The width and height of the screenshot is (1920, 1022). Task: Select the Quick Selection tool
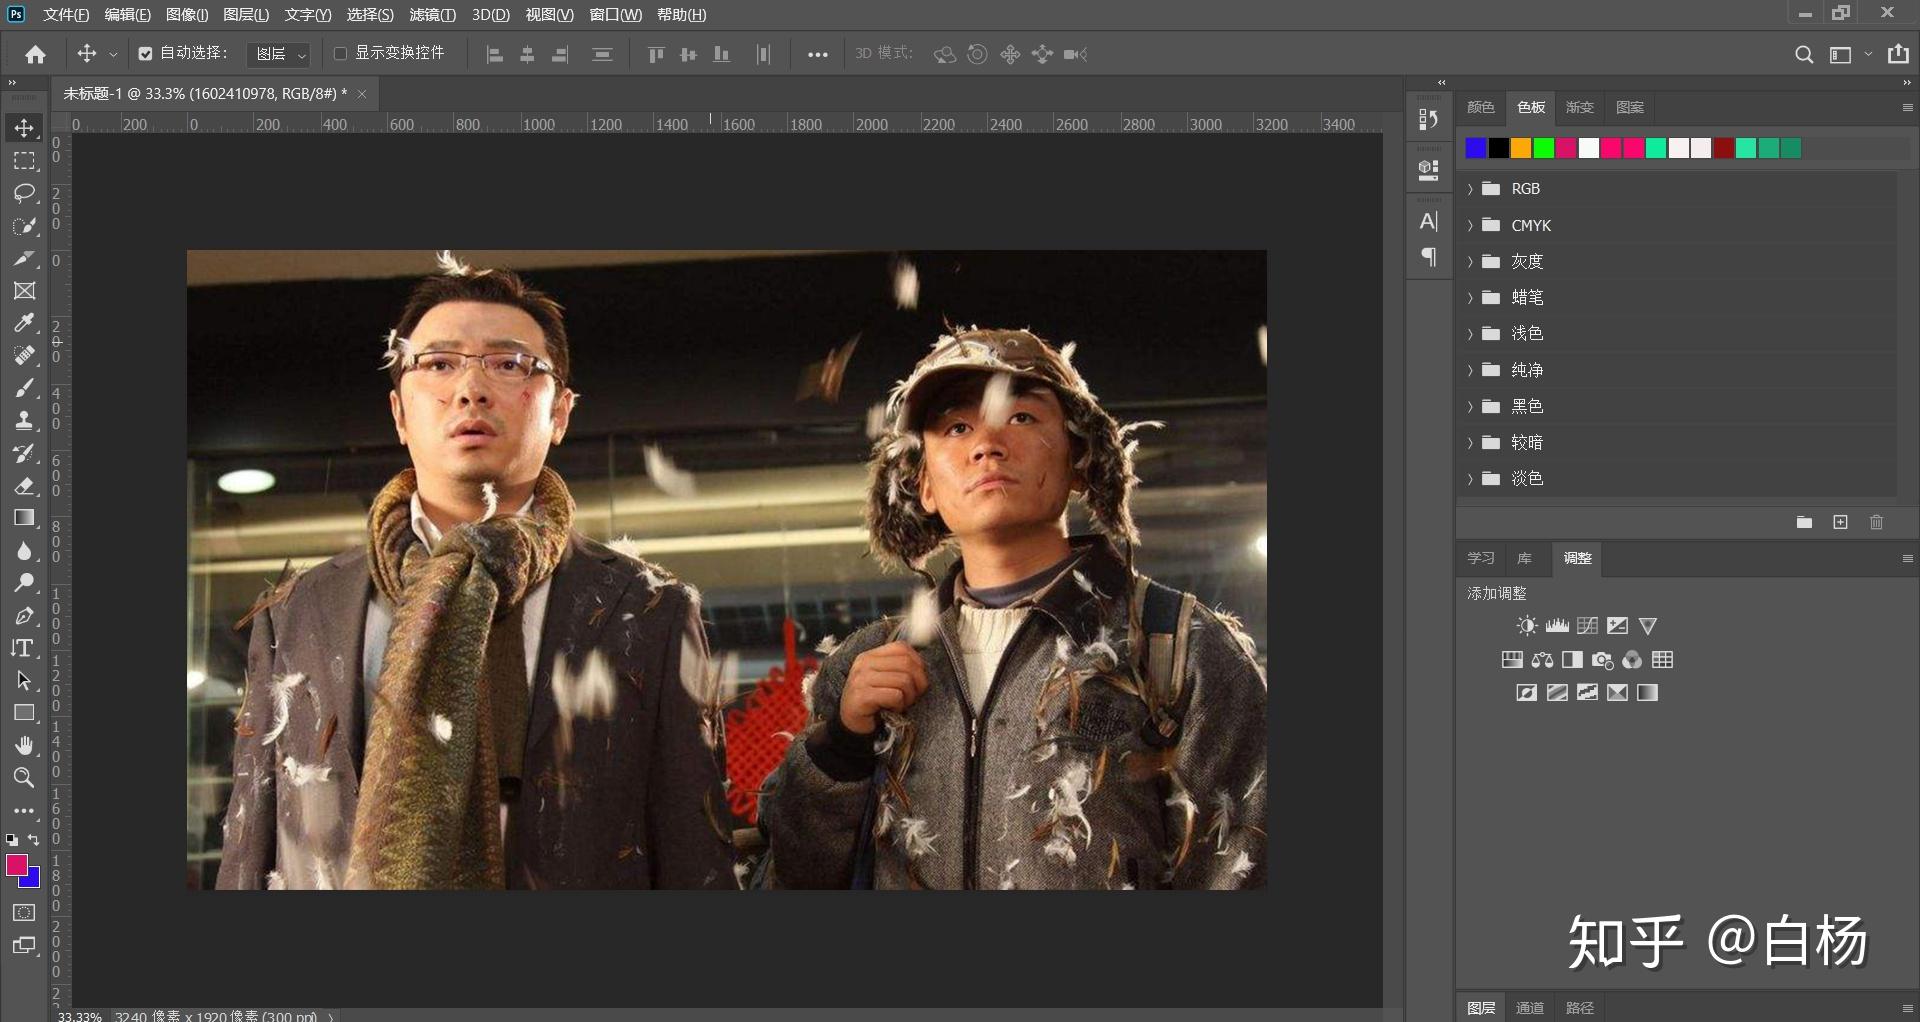(x=25, y=226)
